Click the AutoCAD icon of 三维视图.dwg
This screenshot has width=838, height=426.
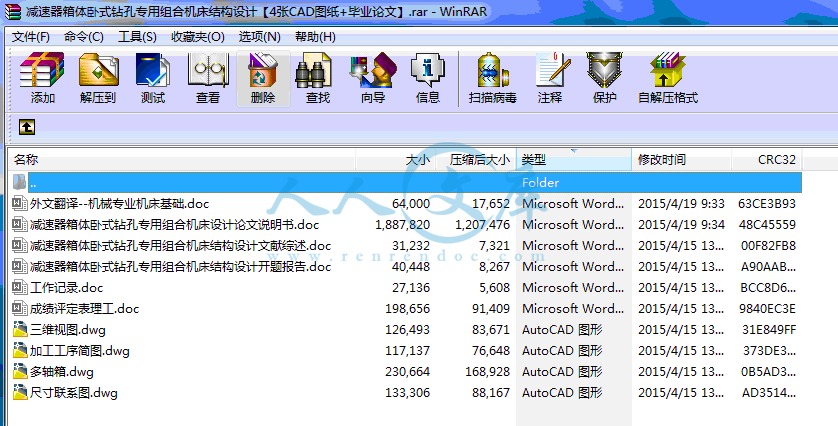20,329
